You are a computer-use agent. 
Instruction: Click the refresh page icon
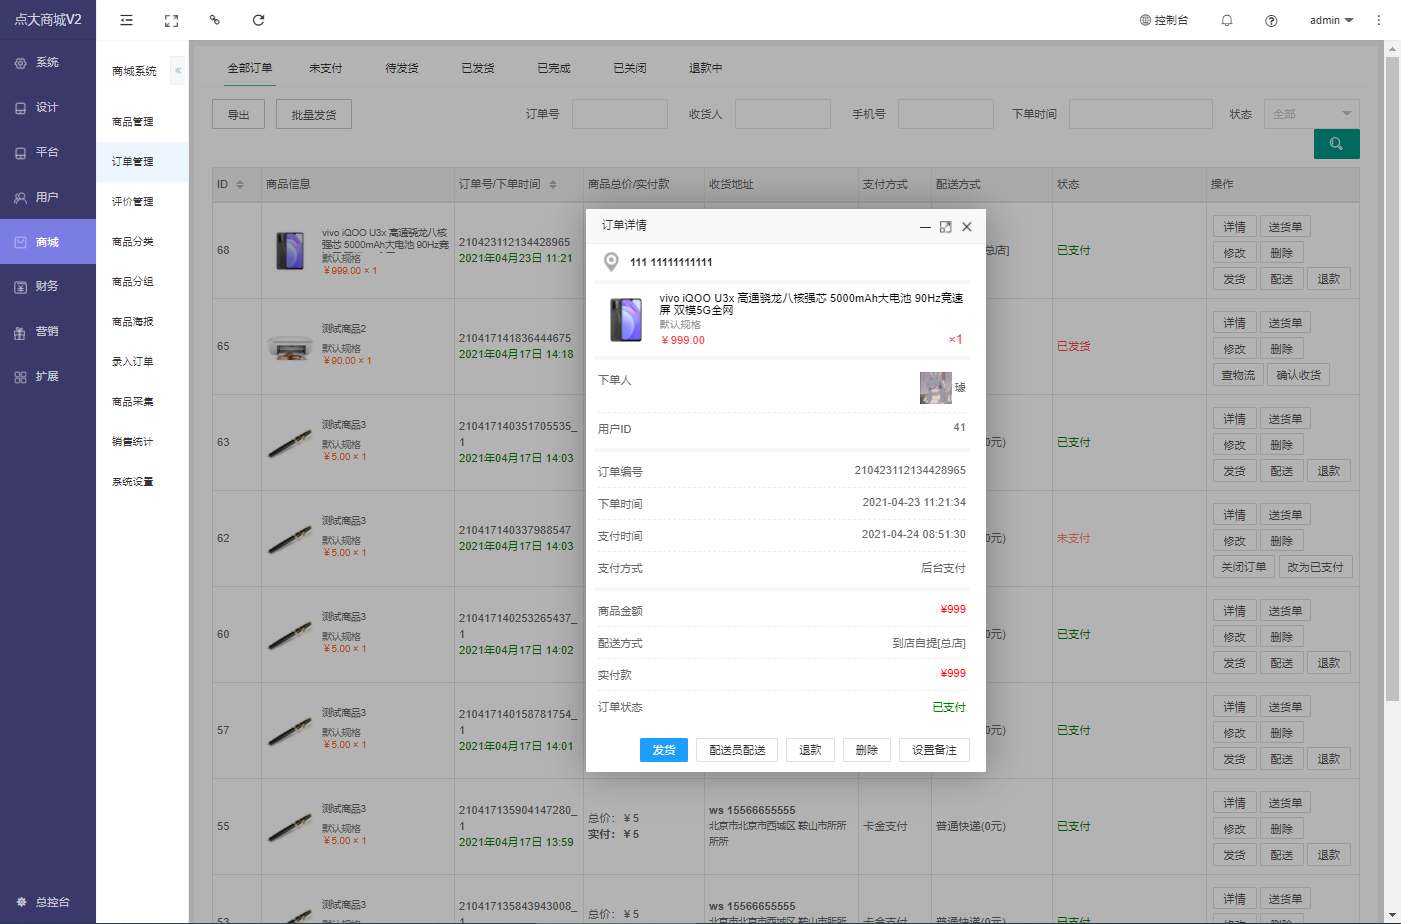258,20
